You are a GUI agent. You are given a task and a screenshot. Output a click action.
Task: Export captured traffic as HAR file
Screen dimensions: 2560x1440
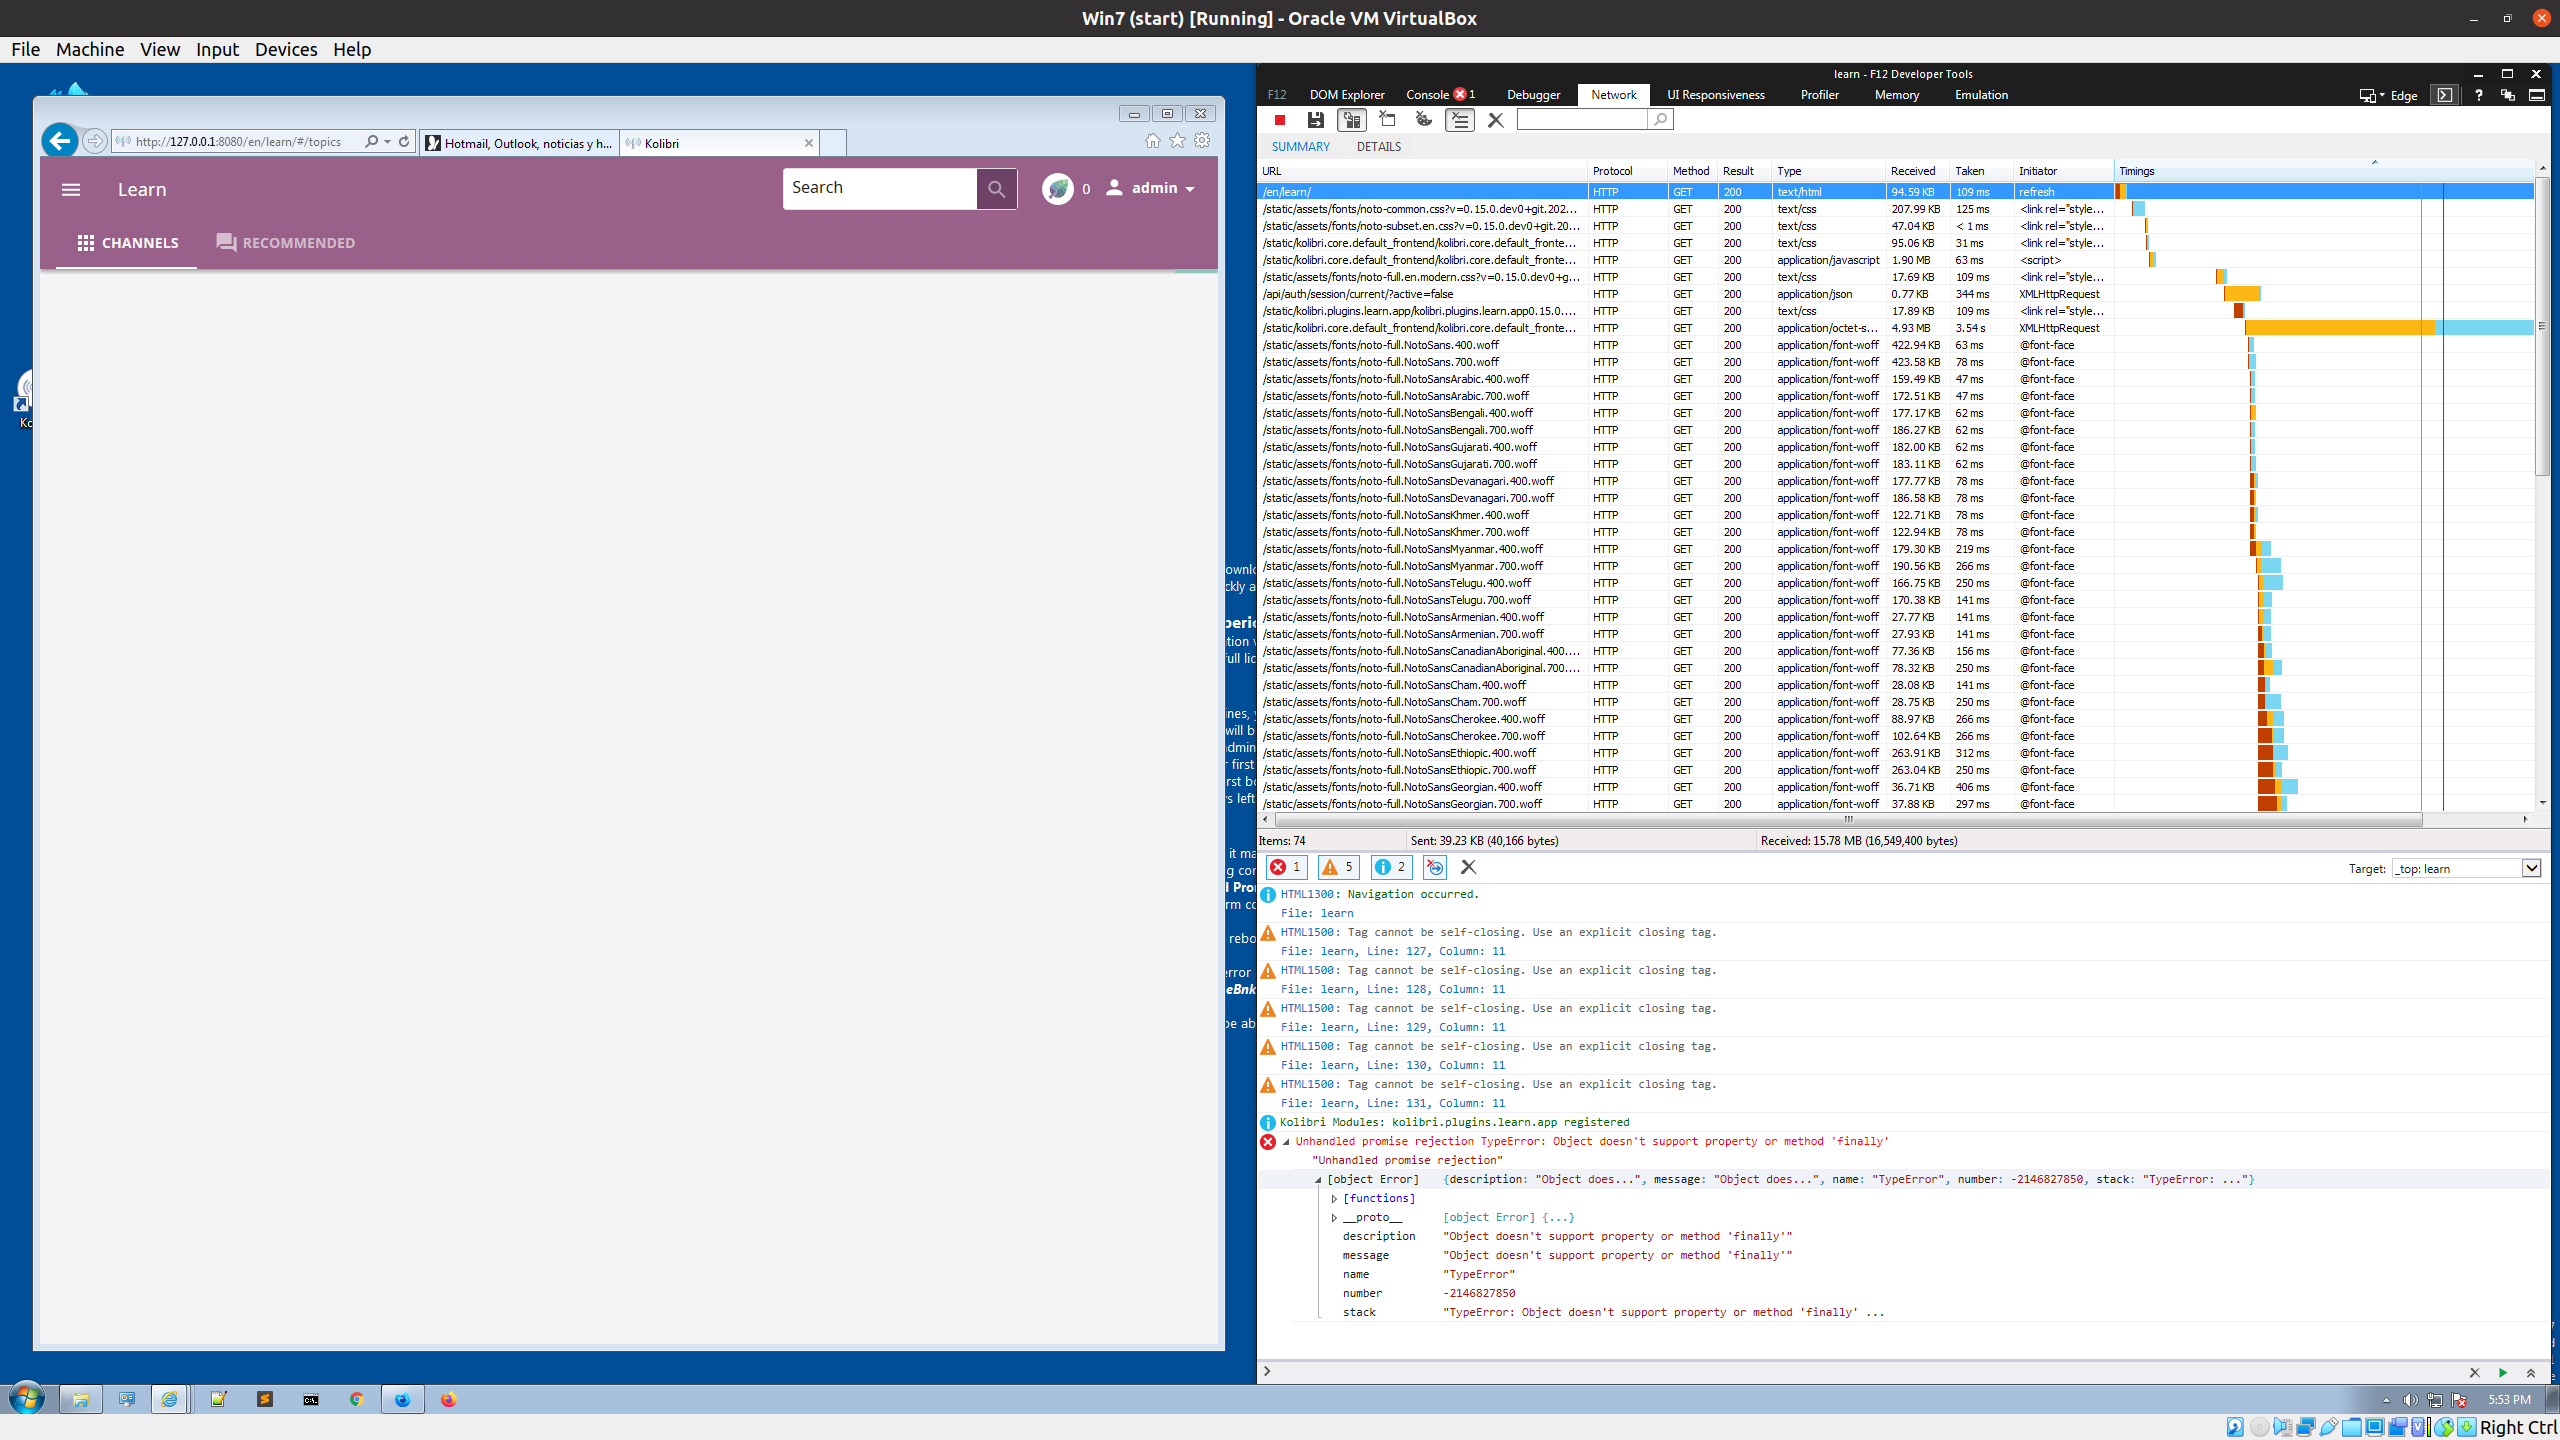tap(1315, 120)
